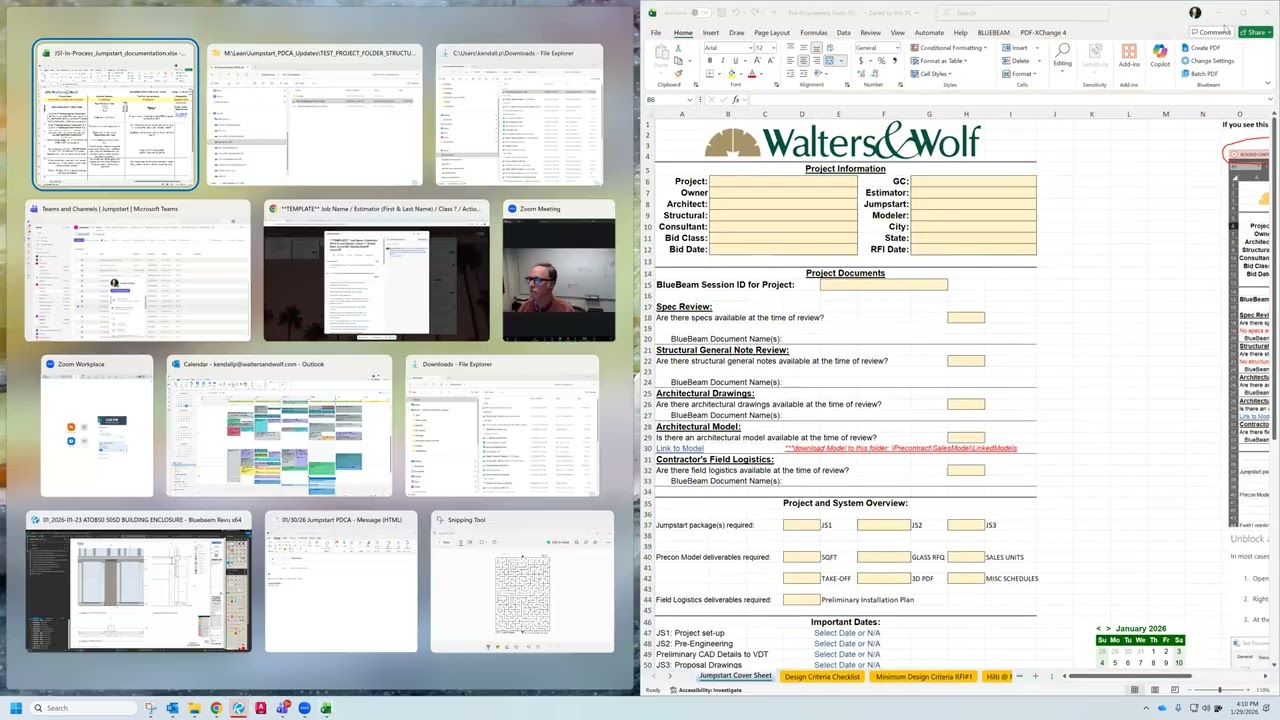Click the Cut scissors icon in Clipboard group
The width and height of the screenshot is (1280, 720).
(679, 48)
